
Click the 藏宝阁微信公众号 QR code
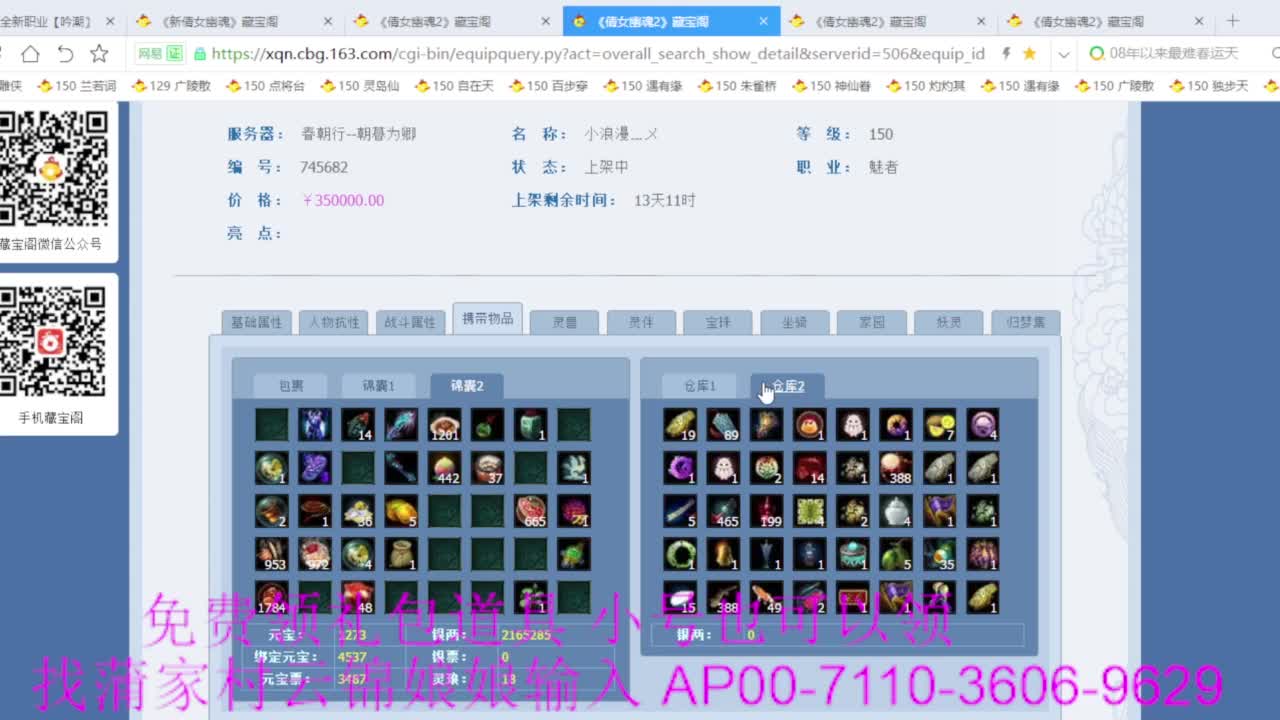54,168
